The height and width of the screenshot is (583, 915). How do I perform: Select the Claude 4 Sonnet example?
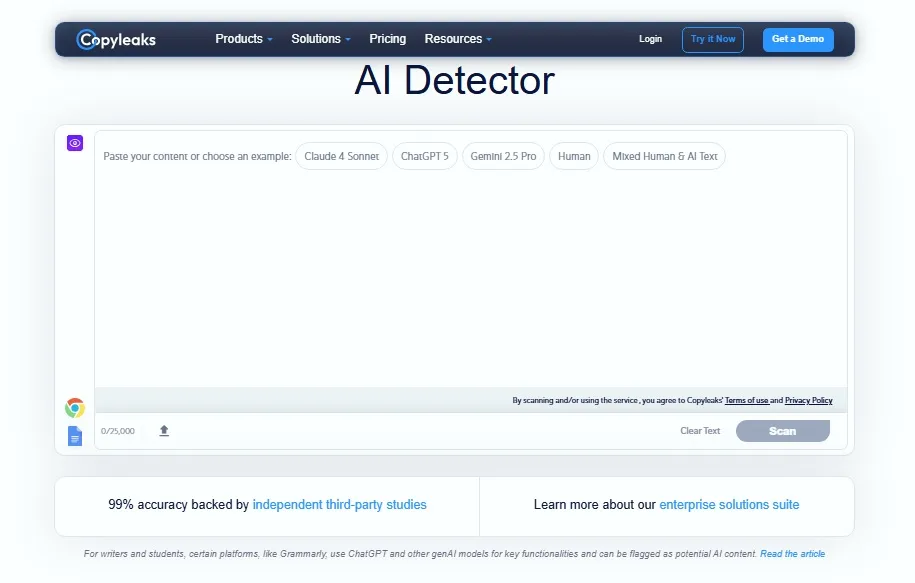pyautogui.click(x=341, y=156)
